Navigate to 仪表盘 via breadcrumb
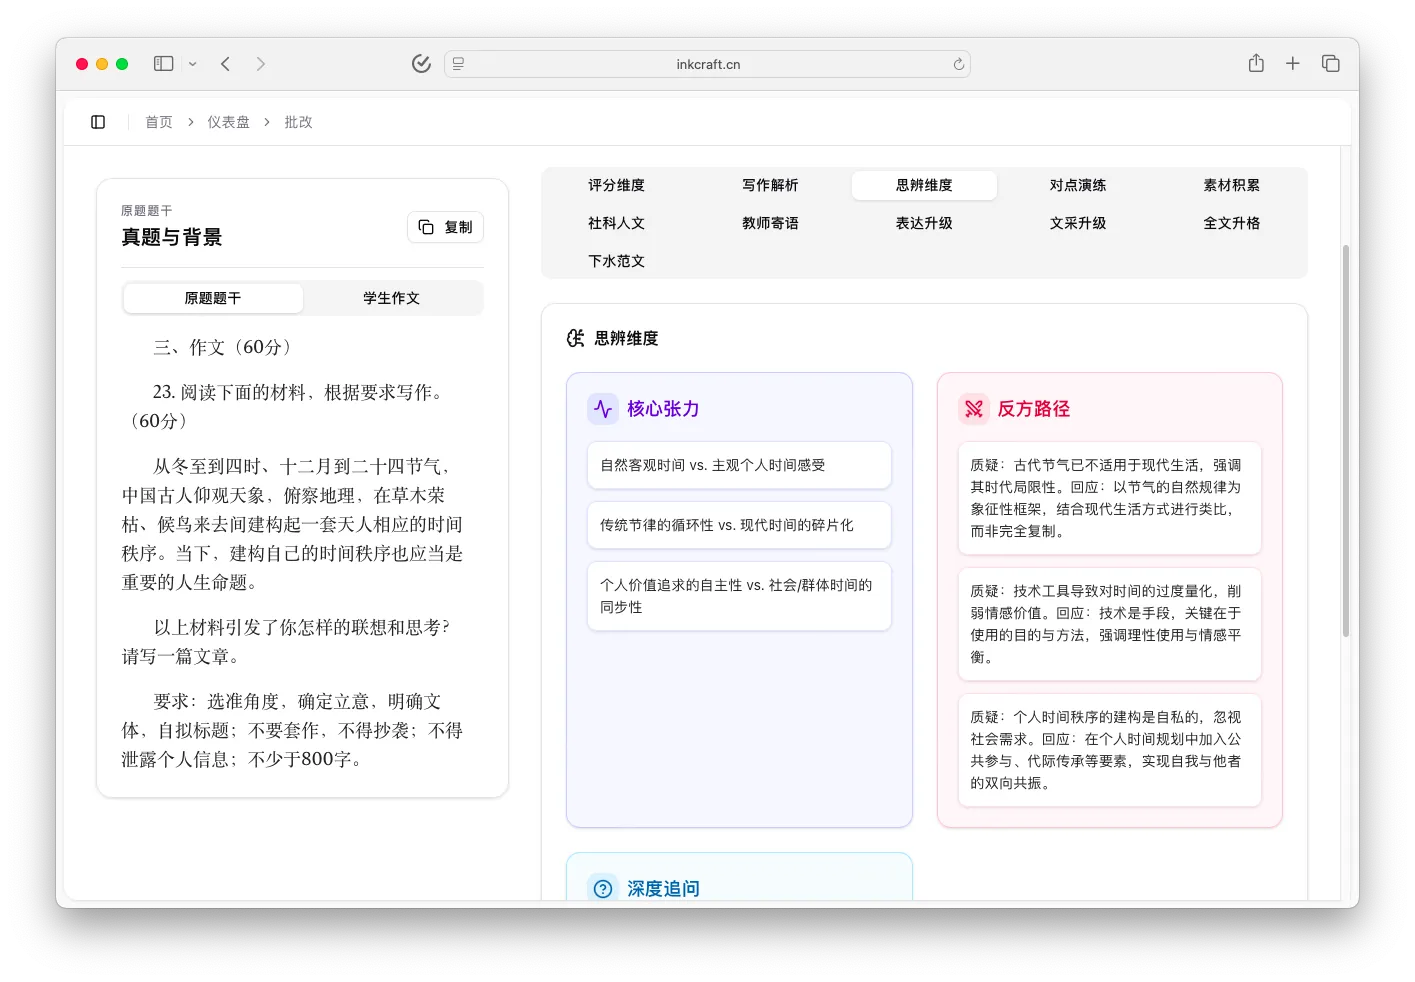The width and height of the screenshot is (1415, 982). (228, 121)
